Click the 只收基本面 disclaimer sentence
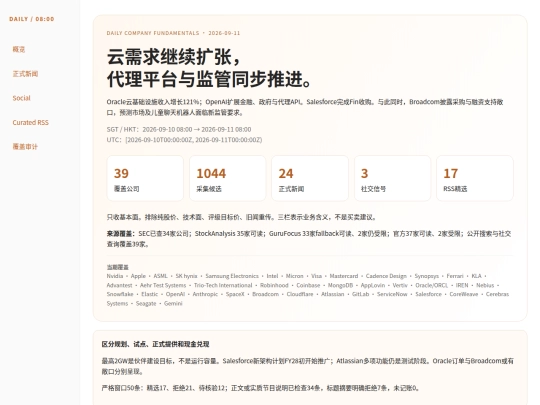Image resolution: width=540 pixels, height=405 pixels. (242, 217)
